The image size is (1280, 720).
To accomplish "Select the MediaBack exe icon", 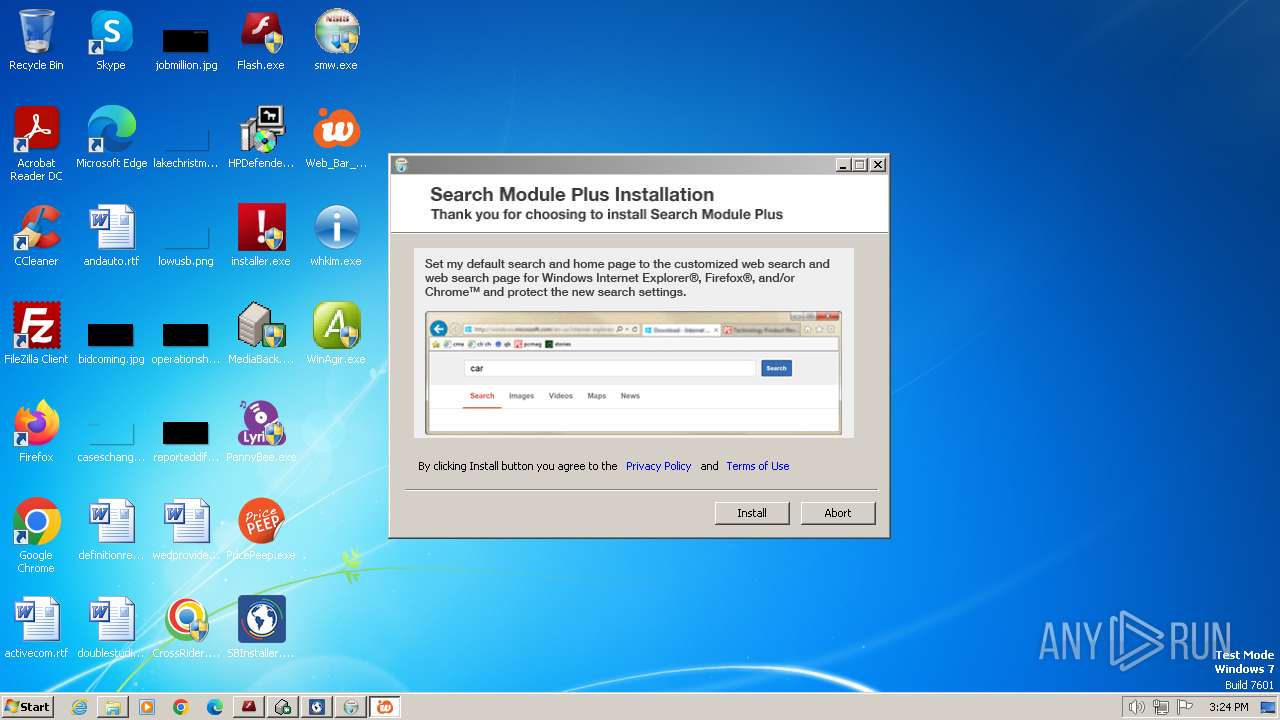I will pyautogui.click(x=261, y=334).
